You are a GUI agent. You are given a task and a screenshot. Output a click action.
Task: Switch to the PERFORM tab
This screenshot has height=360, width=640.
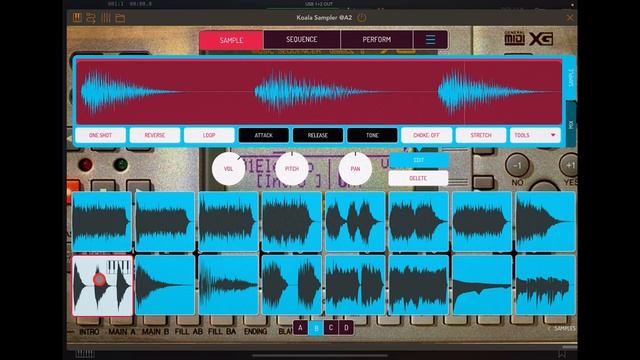(376, 40)
